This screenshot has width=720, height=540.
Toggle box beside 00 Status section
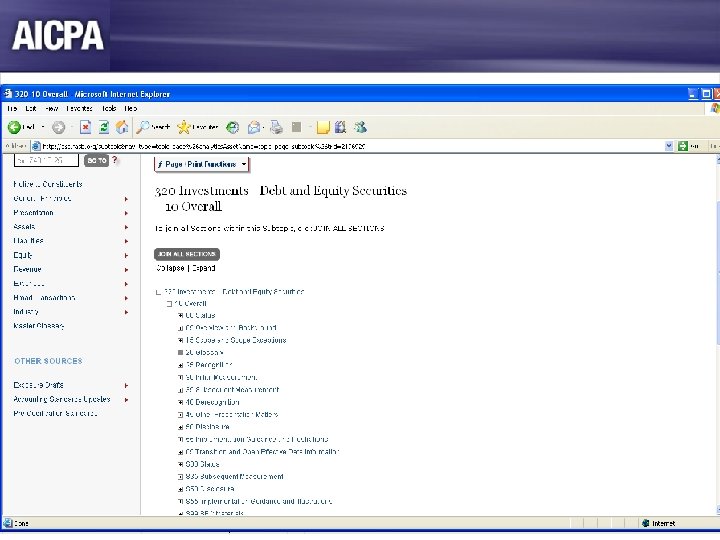pyautogui.click(x=180, y=316)
